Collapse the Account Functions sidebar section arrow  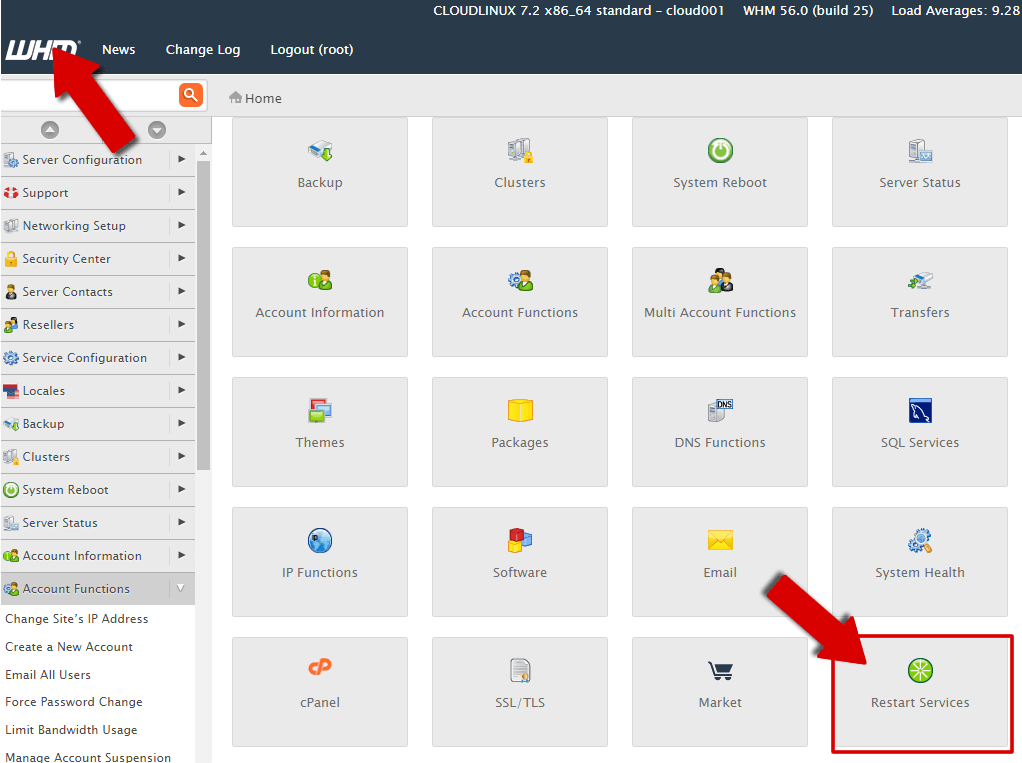point(181,588)
